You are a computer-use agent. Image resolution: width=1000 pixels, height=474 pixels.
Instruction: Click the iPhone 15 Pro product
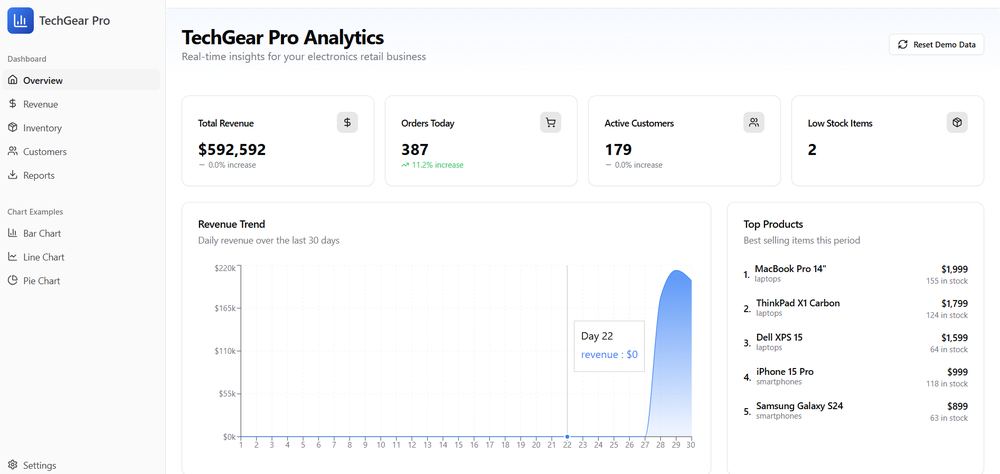[855, 376]
